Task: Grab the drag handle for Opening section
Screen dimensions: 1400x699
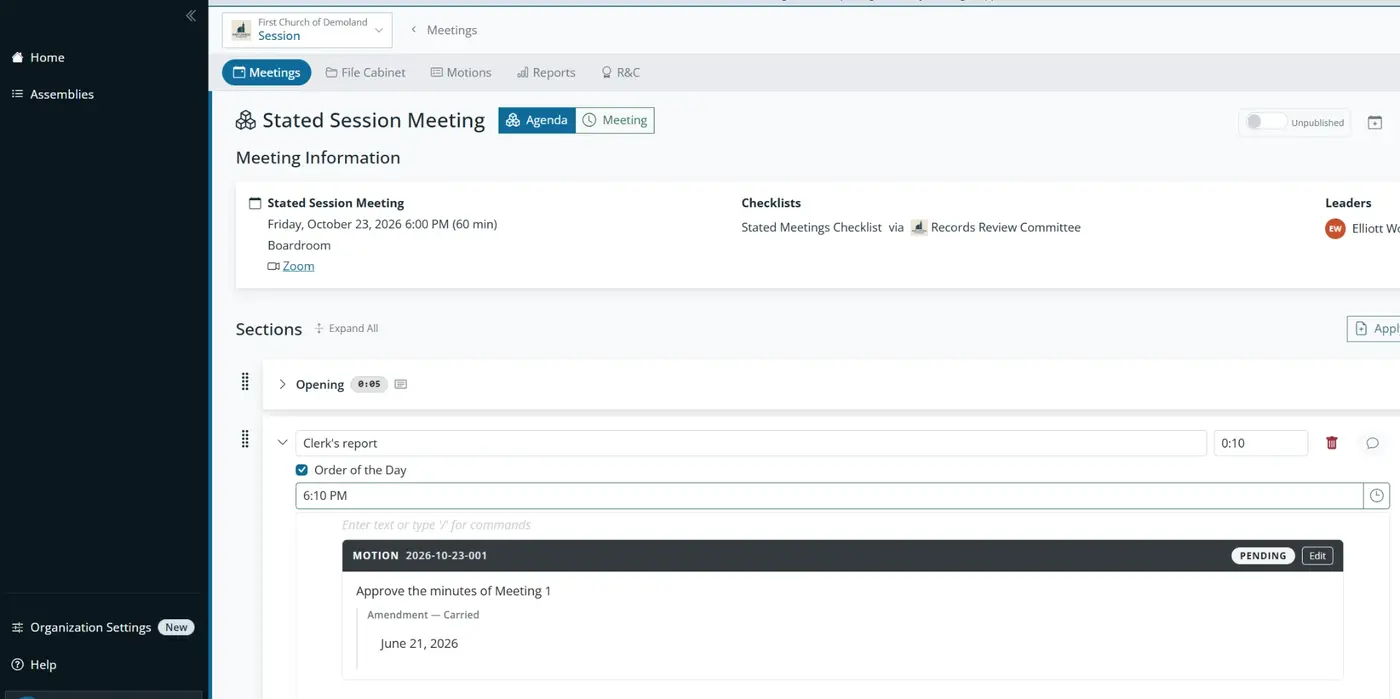Action: point(245,382)
